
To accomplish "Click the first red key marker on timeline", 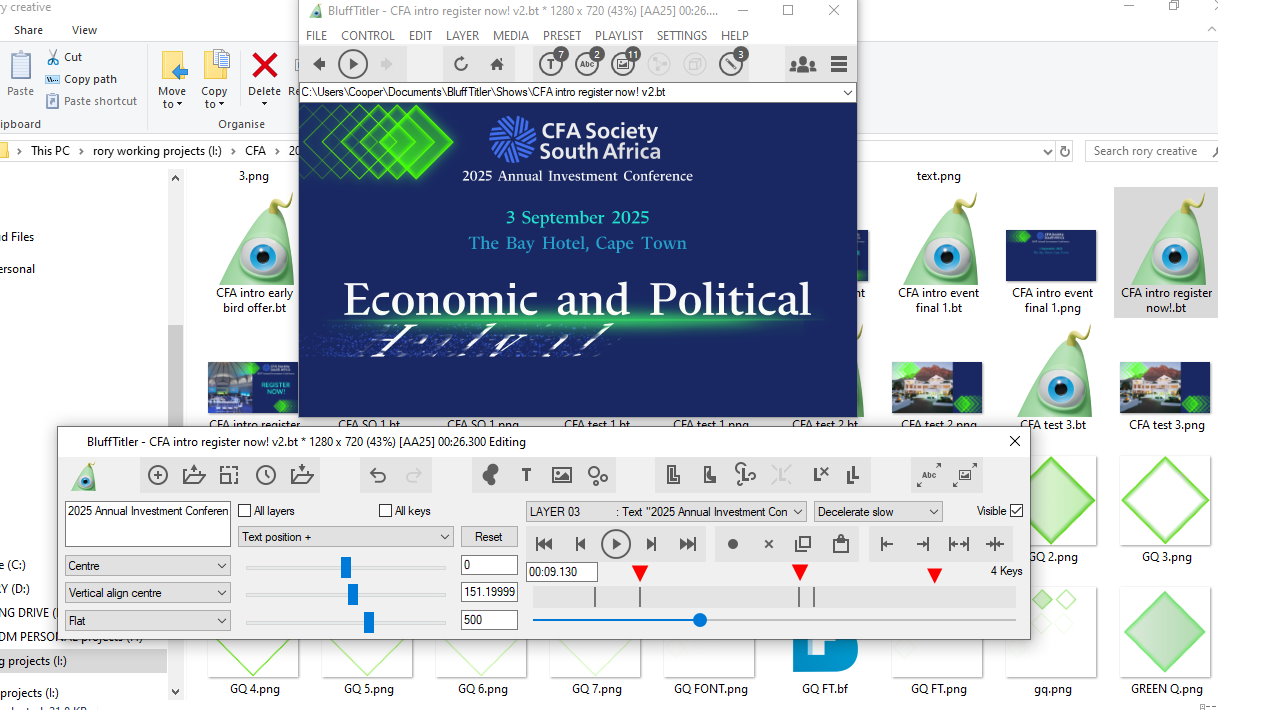I will (x=640, y=573).
